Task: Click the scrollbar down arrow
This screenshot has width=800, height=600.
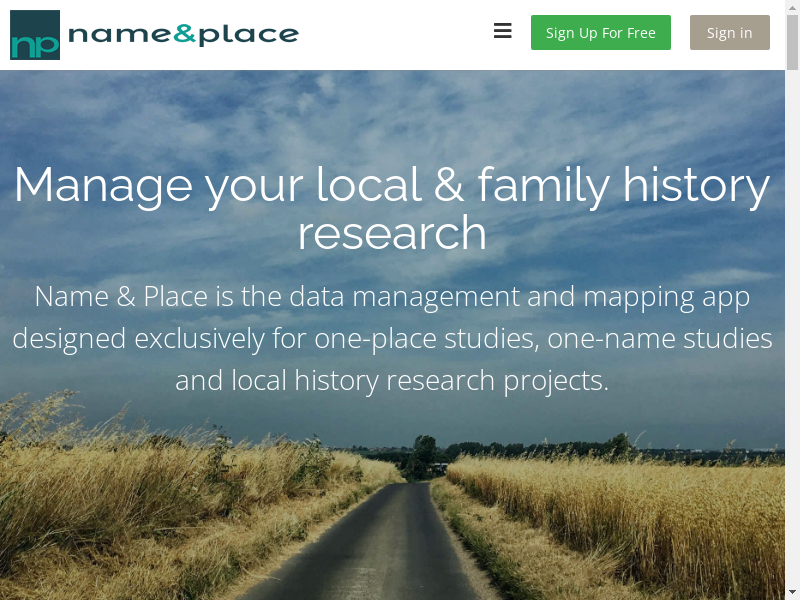Action: [x=792, y=592]
